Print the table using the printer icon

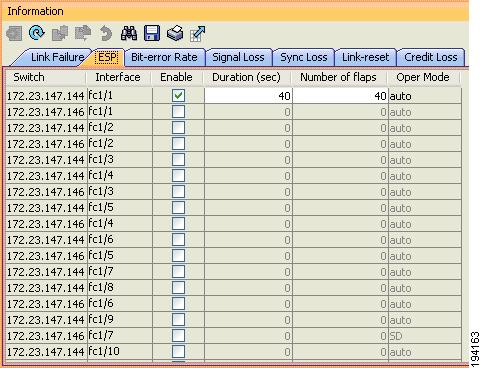tap(175, 33)
